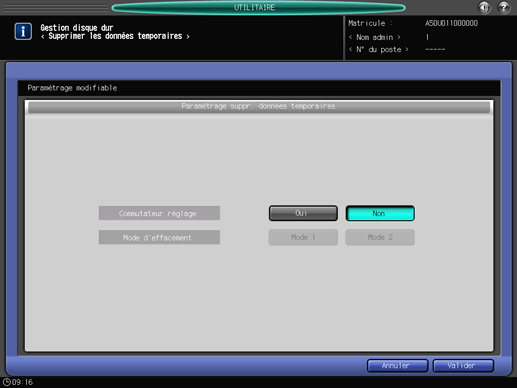Choose Mode 2 erase mode
Screen dimensions: 517x388
point(380,237)
